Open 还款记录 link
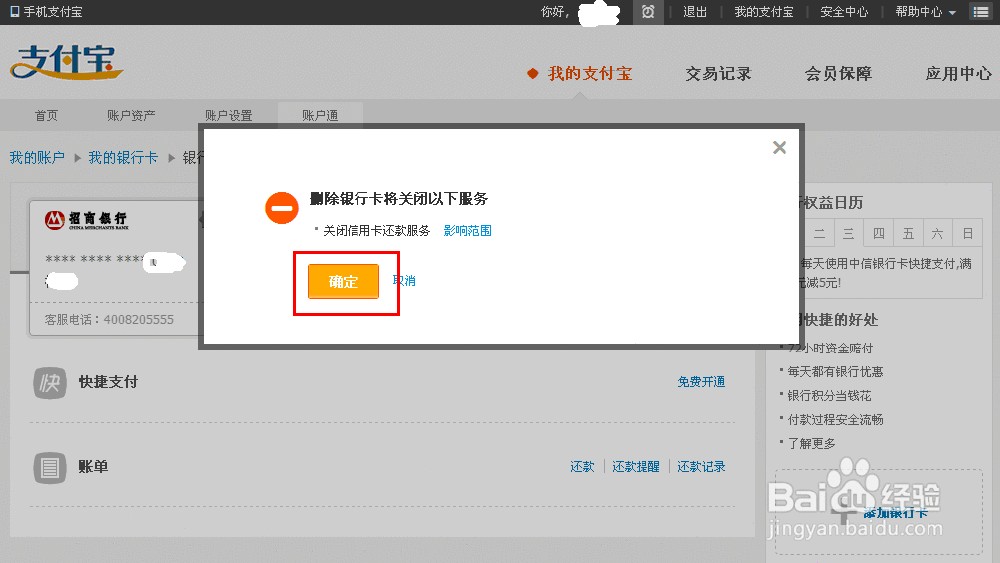The width and height of the screenshot is (1000, 563). 701,467
